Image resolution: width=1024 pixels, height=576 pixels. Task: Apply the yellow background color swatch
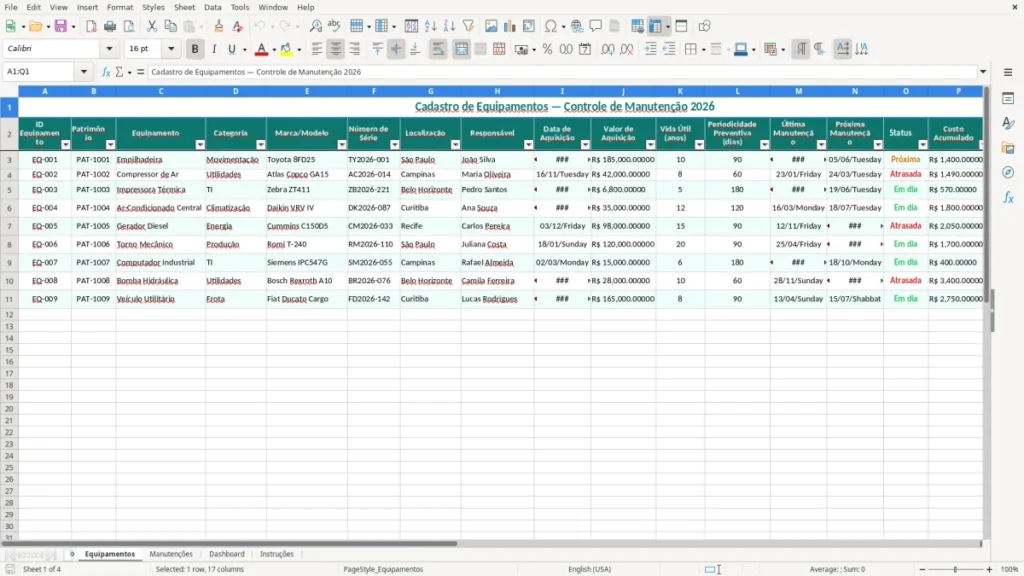click(286, 49)
